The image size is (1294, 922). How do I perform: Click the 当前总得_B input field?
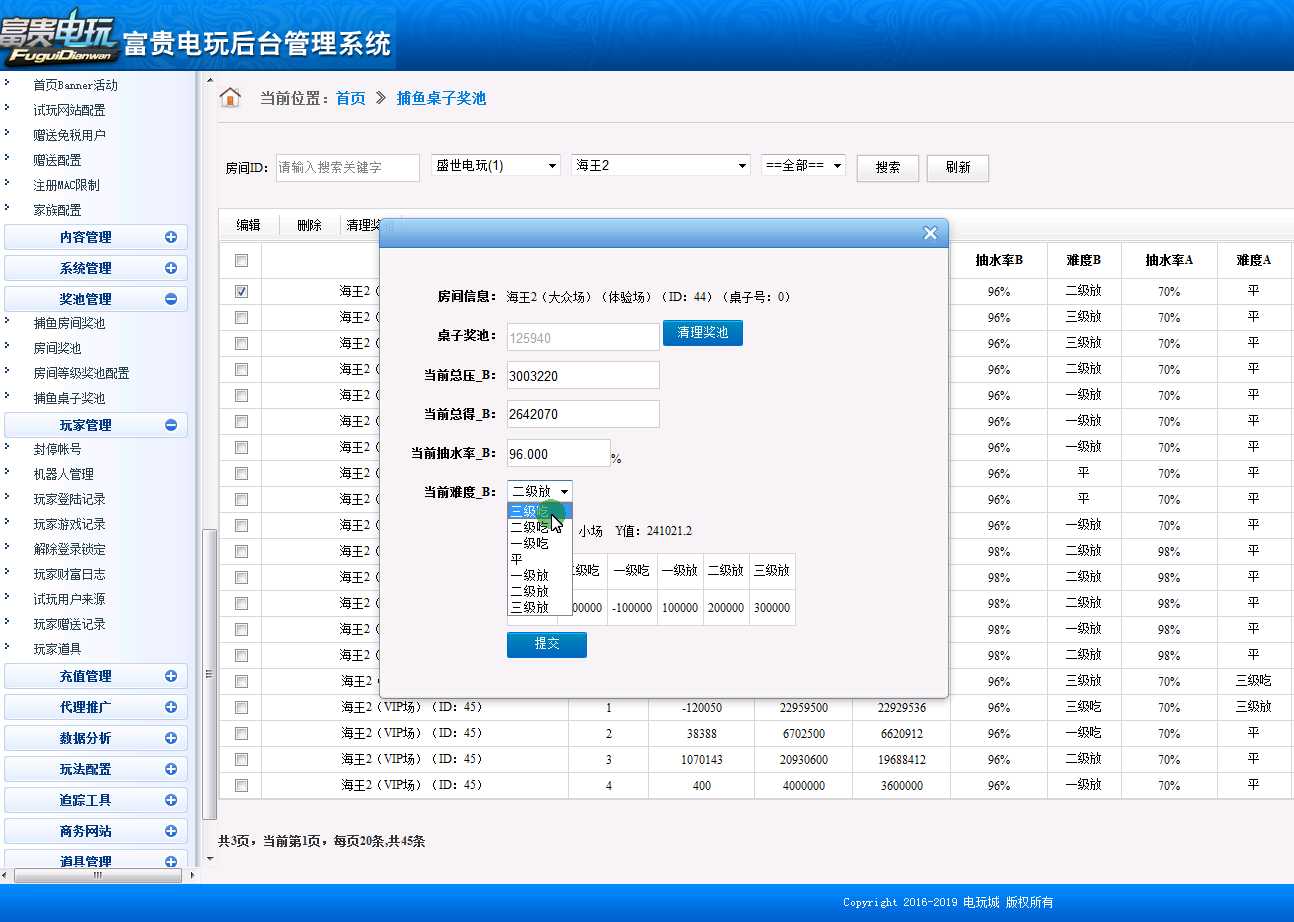583,414
